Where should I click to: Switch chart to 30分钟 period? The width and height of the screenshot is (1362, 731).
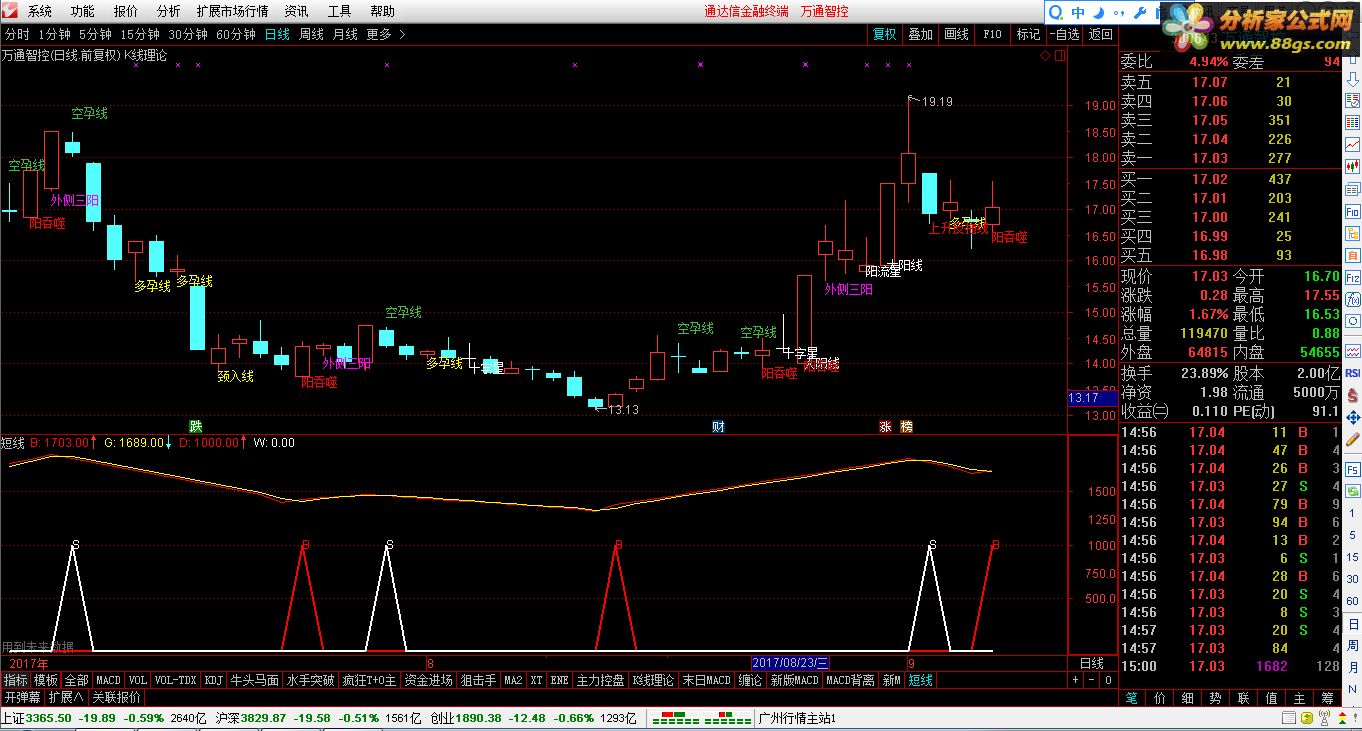click(189, 34)
